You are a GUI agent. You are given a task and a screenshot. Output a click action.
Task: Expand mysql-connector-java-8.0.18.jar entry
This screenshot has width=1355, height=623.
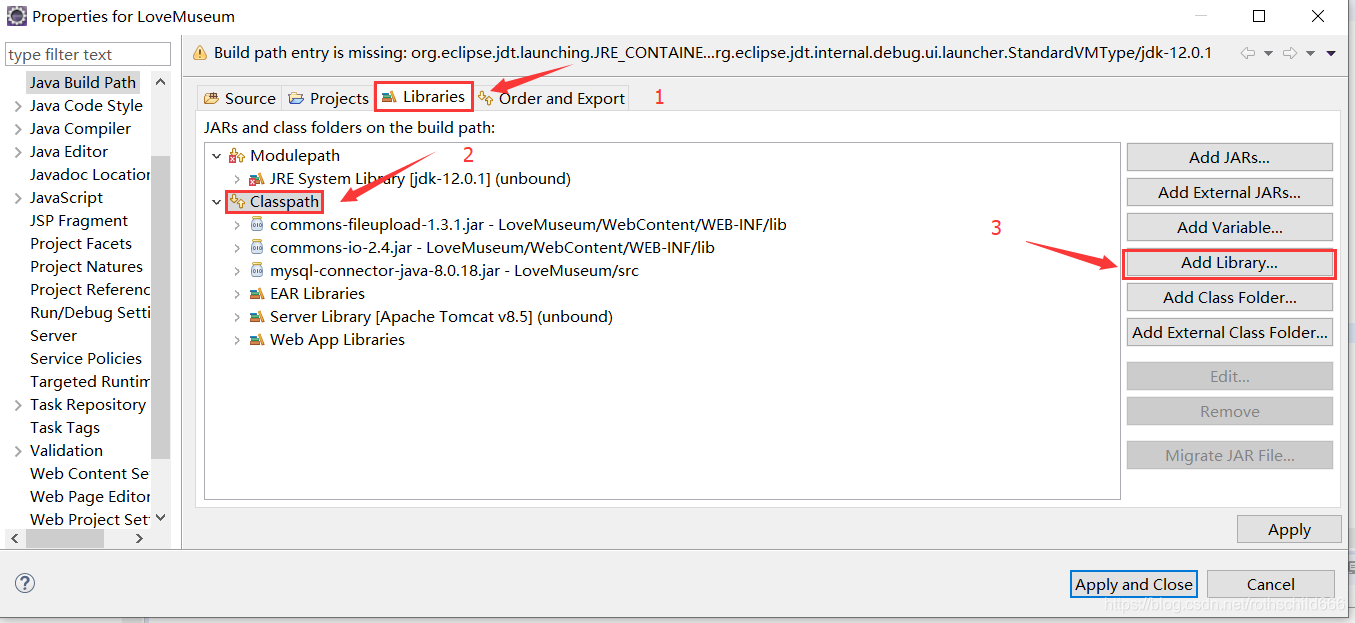tap(237, 271)
